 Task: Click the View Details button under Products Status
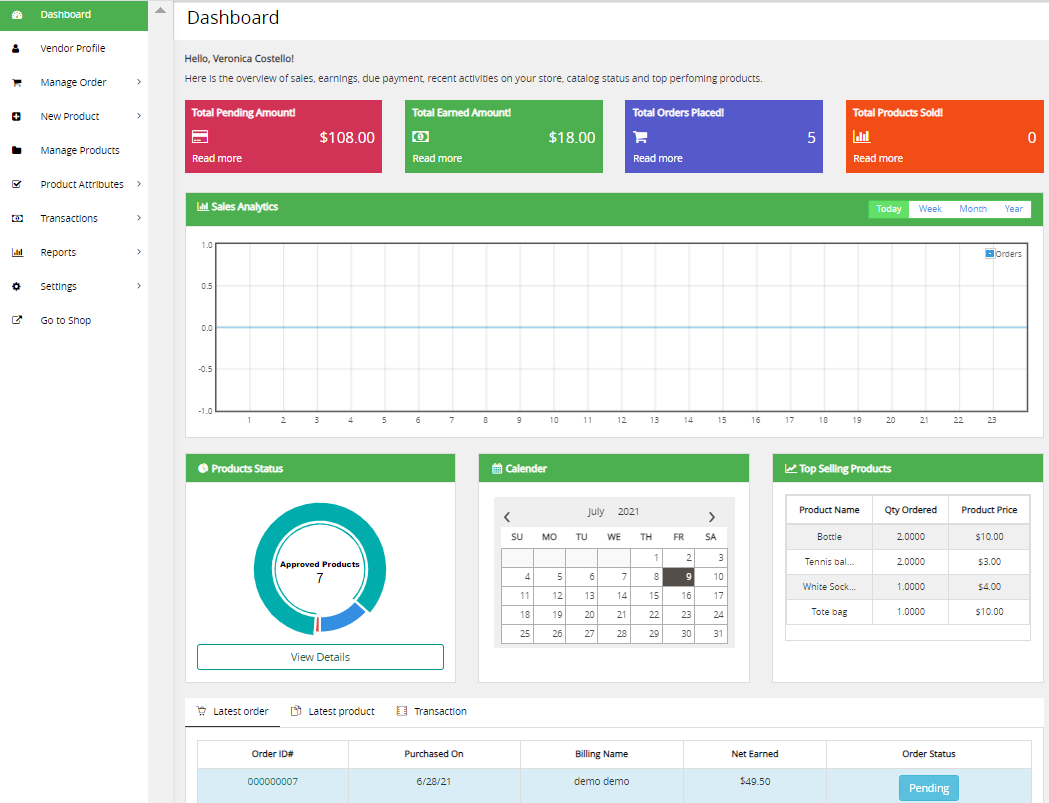pos(320,657)
